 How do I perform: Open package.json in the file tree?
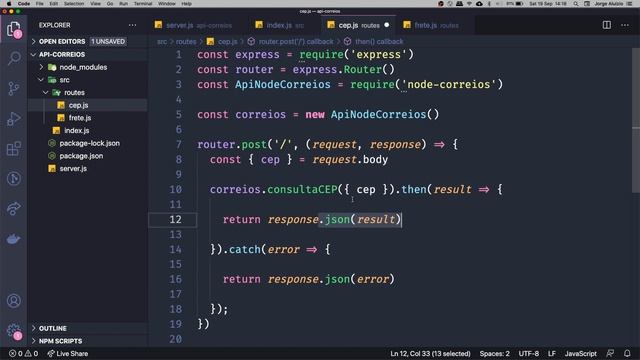(x=87, y=156)
